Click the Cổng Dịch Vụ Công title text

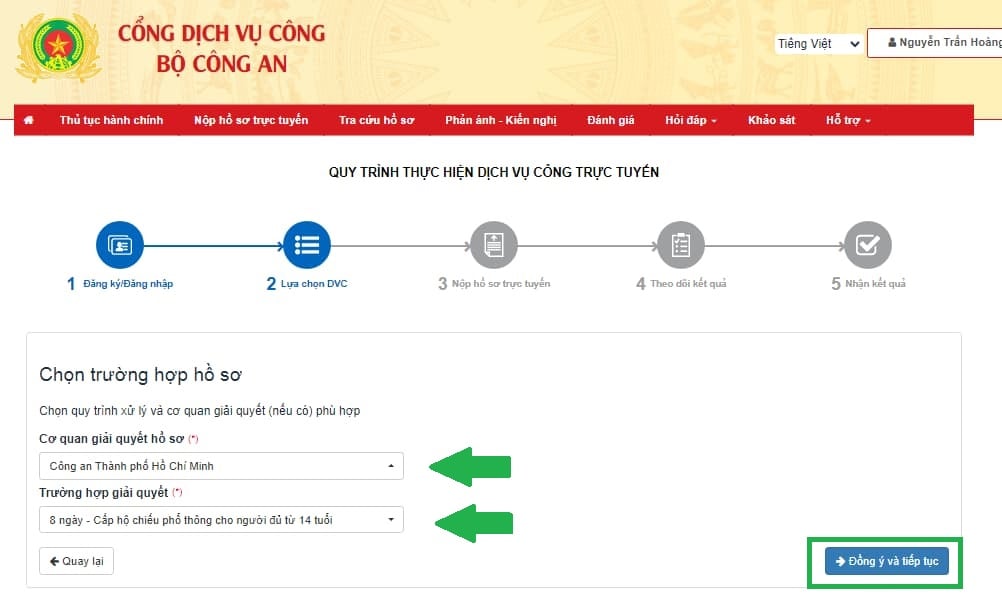click(222, 33)
